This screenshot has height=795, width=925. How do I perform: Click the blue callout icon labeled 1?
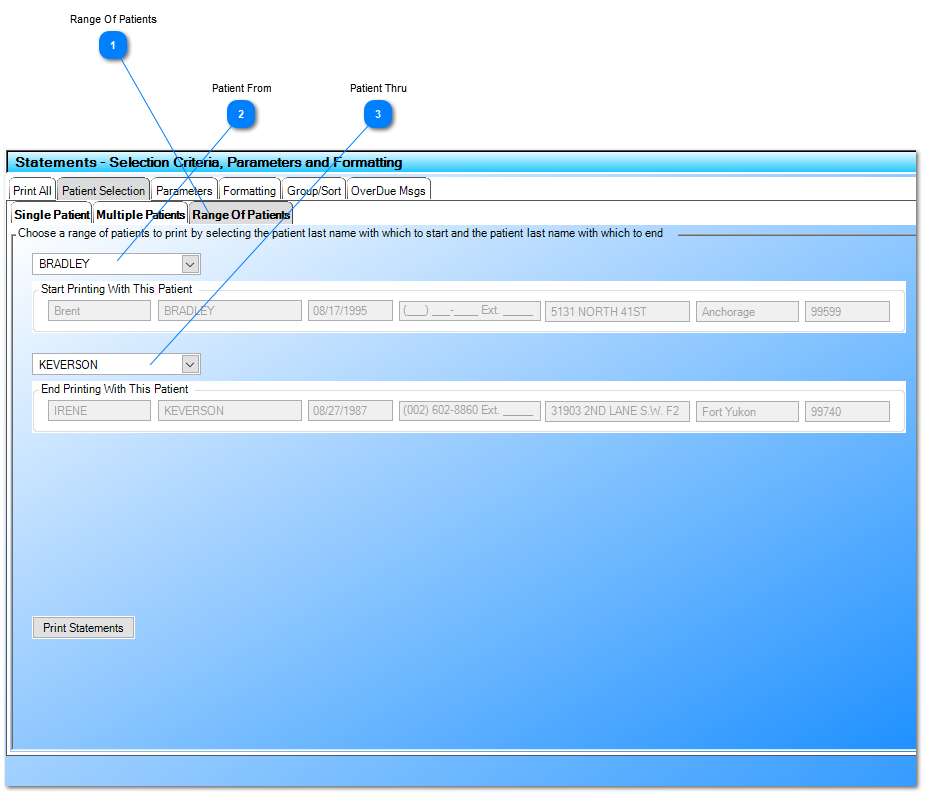[113, 45]
